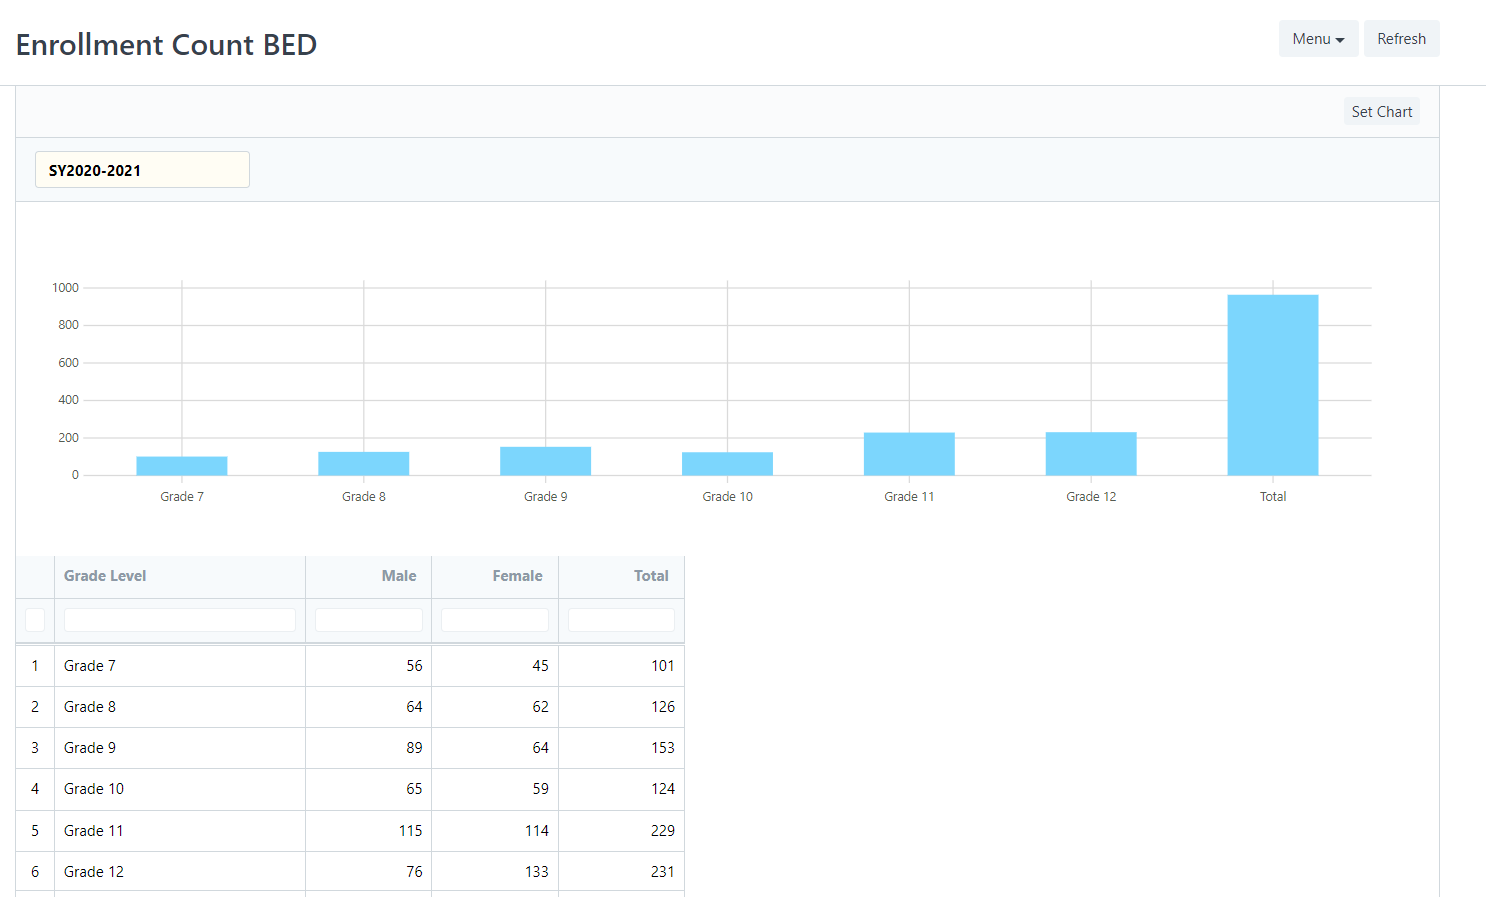Click the Grade 11 bar in the chart

click(x=909, y=452)
